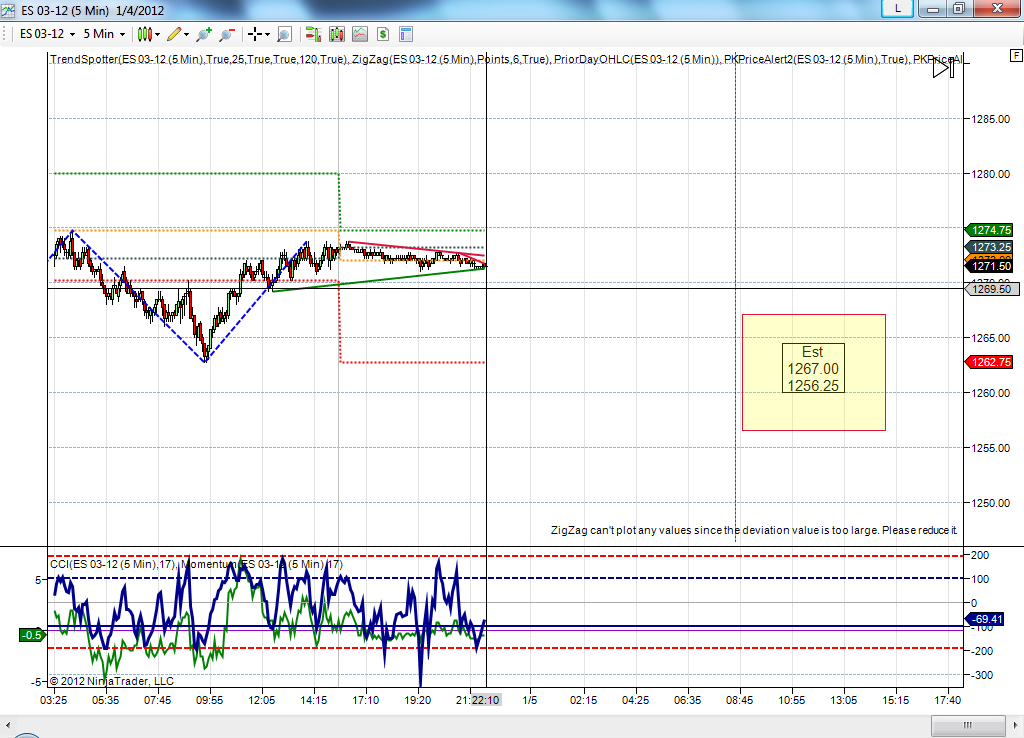Click the F fixed scale button
This screenshot has height=738, width=1024.
(x=1016, y=56)
